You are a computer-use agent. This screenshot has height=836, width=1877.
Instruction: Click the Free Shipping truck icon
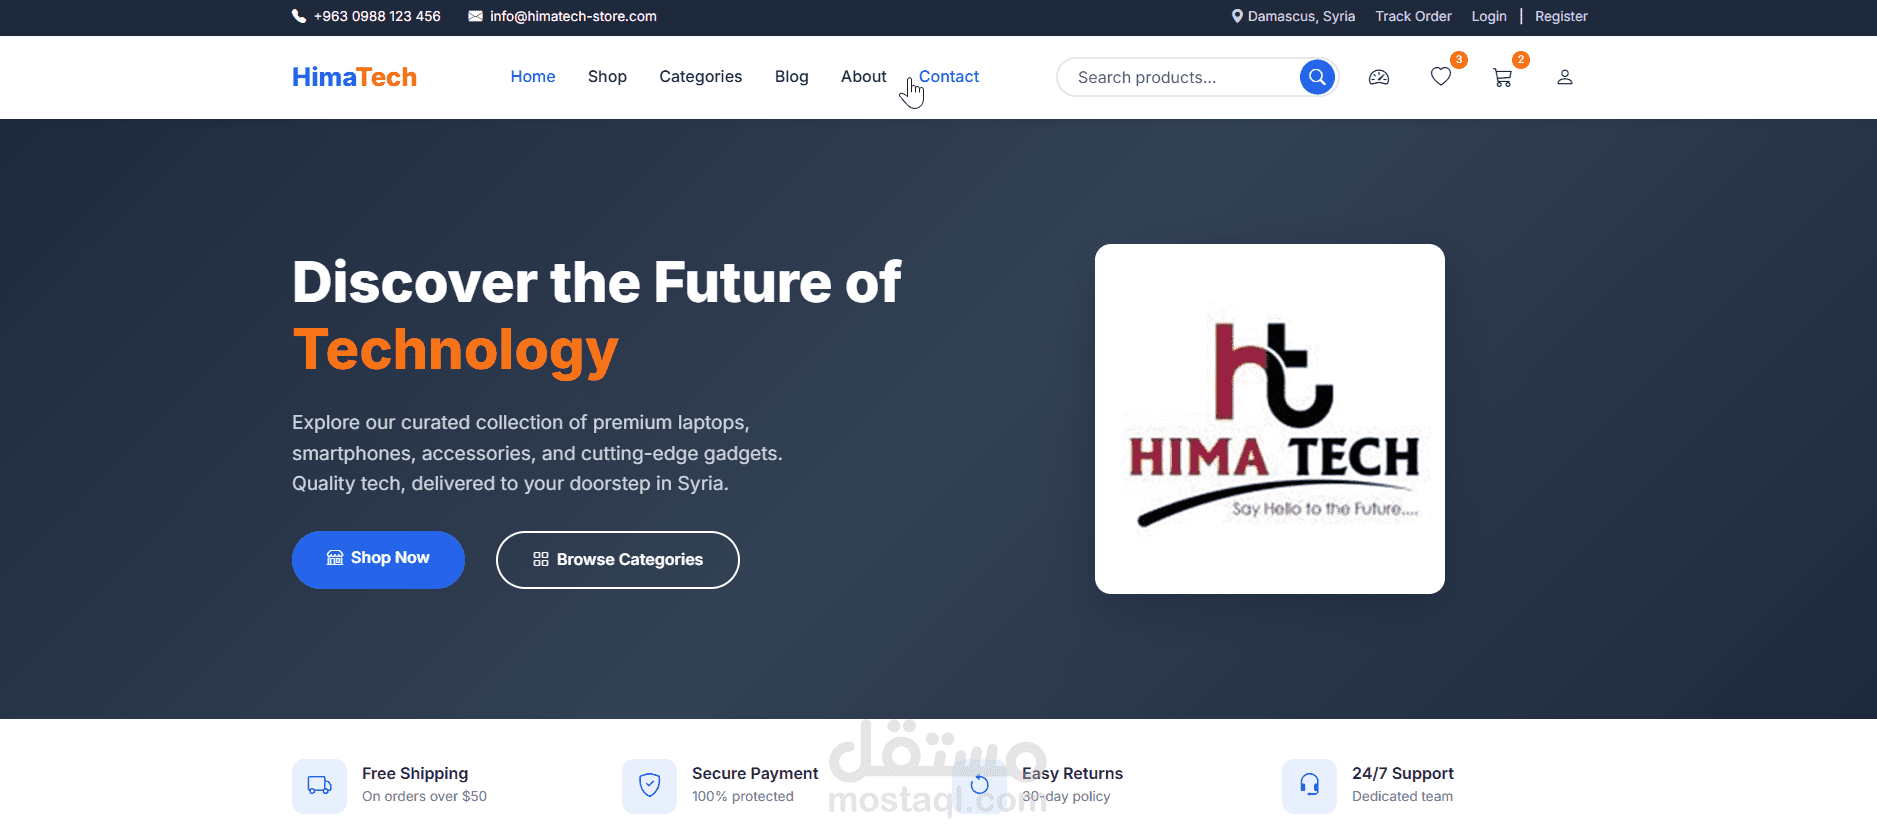pyautogui.click(x=319, y=786)
